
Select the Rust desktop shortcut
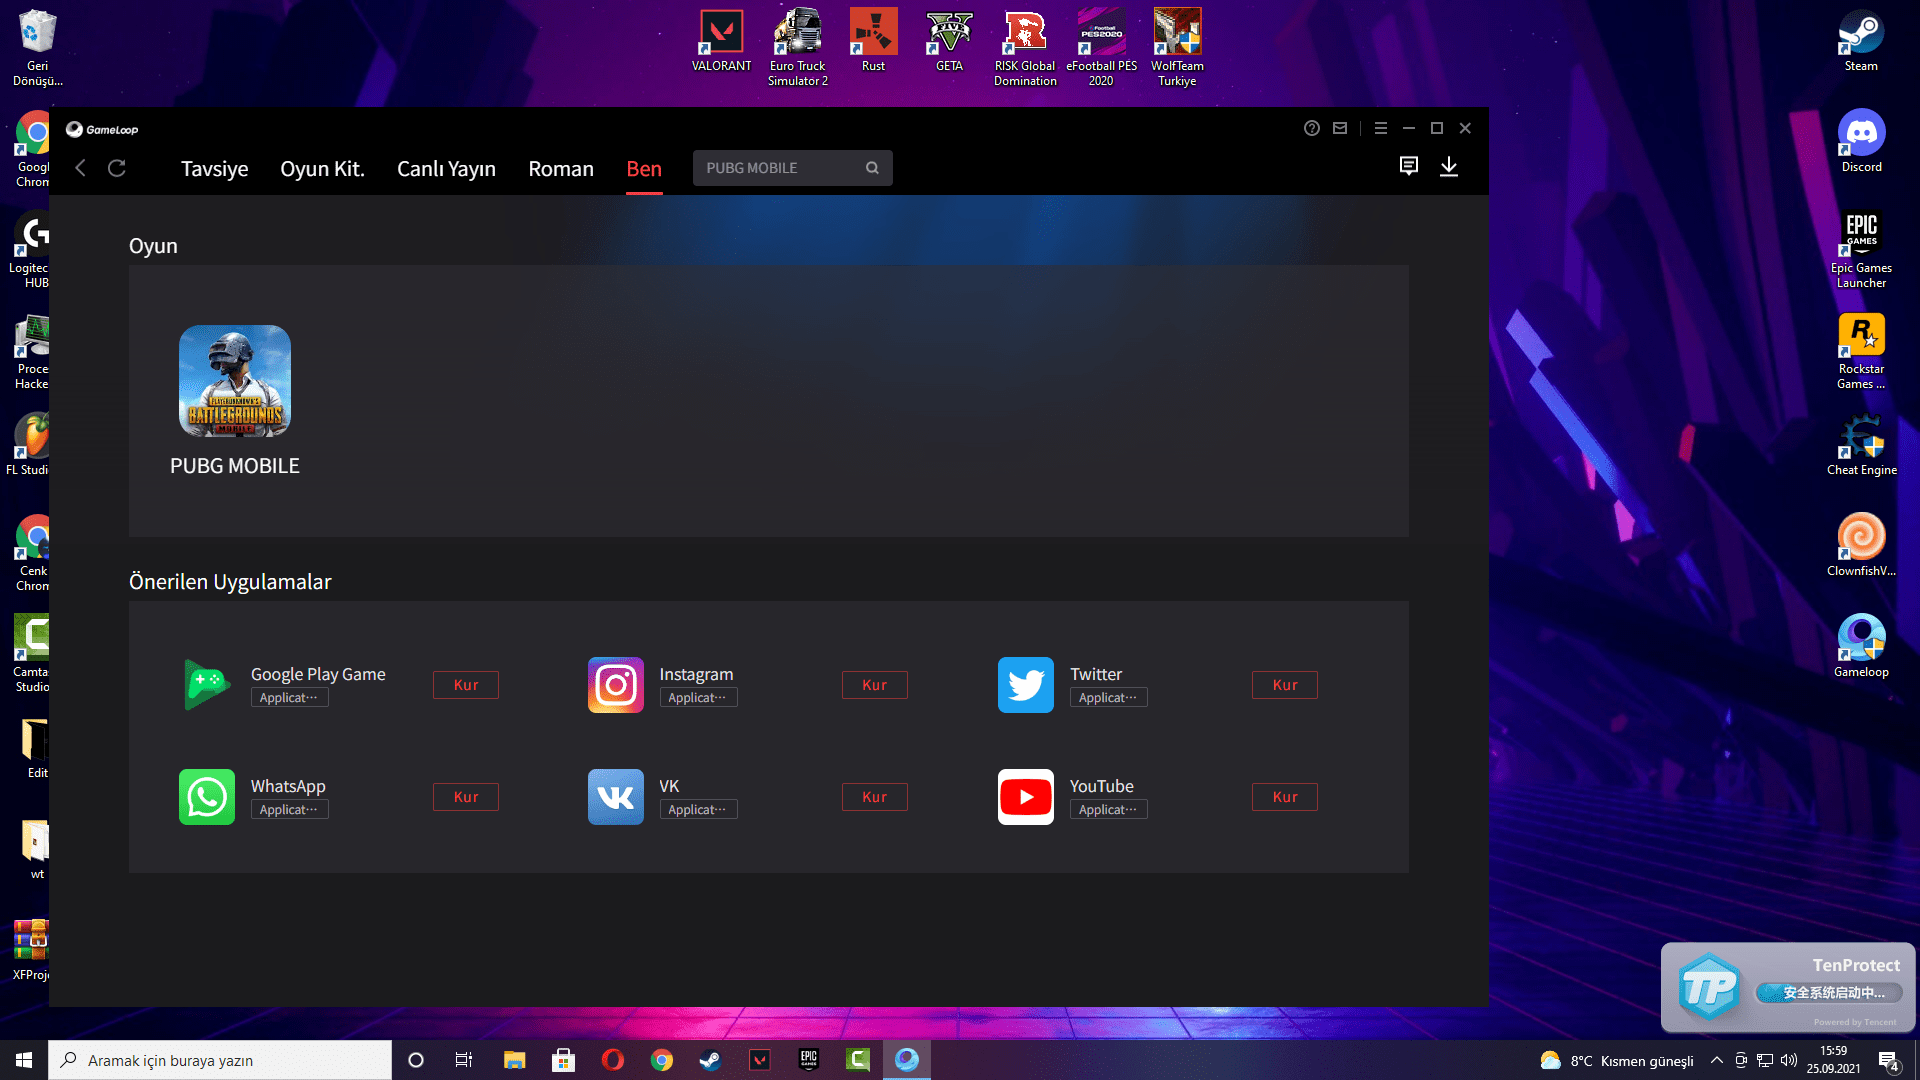point(874,41)
